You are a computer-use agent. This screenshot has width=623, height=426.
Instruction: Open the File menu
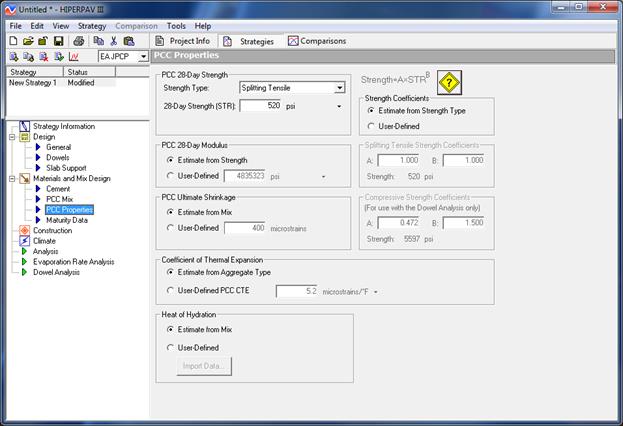(15, 26)
